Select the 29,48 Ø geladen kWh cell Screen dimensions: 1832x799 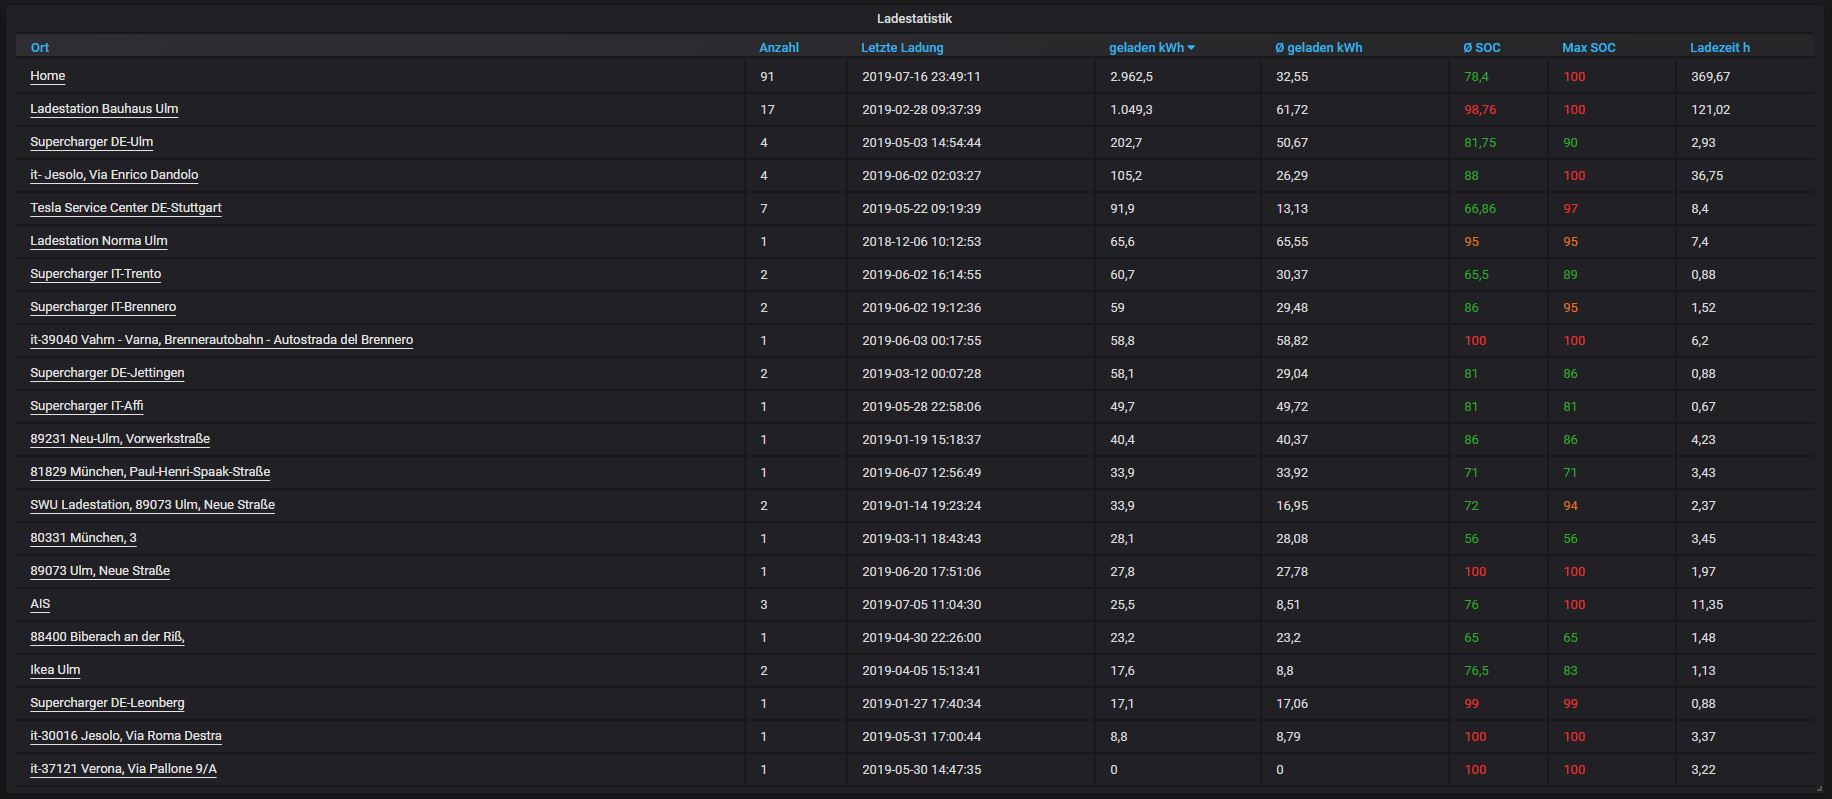(x=1292, y=307)
